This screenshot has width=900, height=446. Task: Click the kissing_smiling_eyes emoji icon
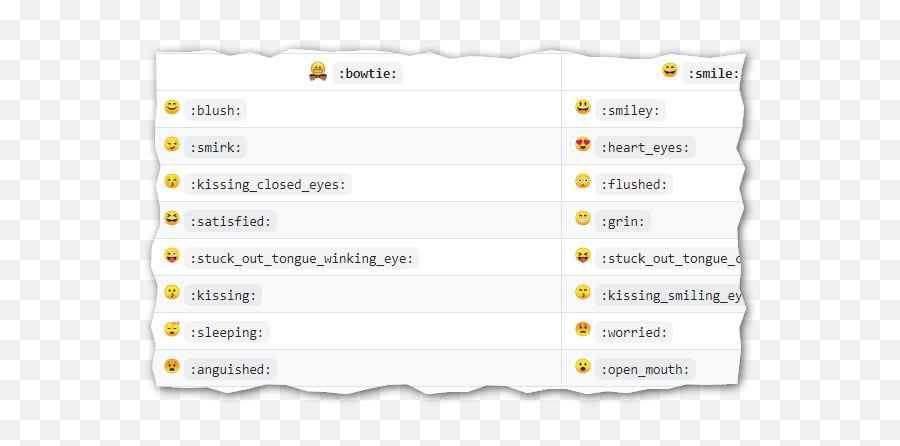583,292
